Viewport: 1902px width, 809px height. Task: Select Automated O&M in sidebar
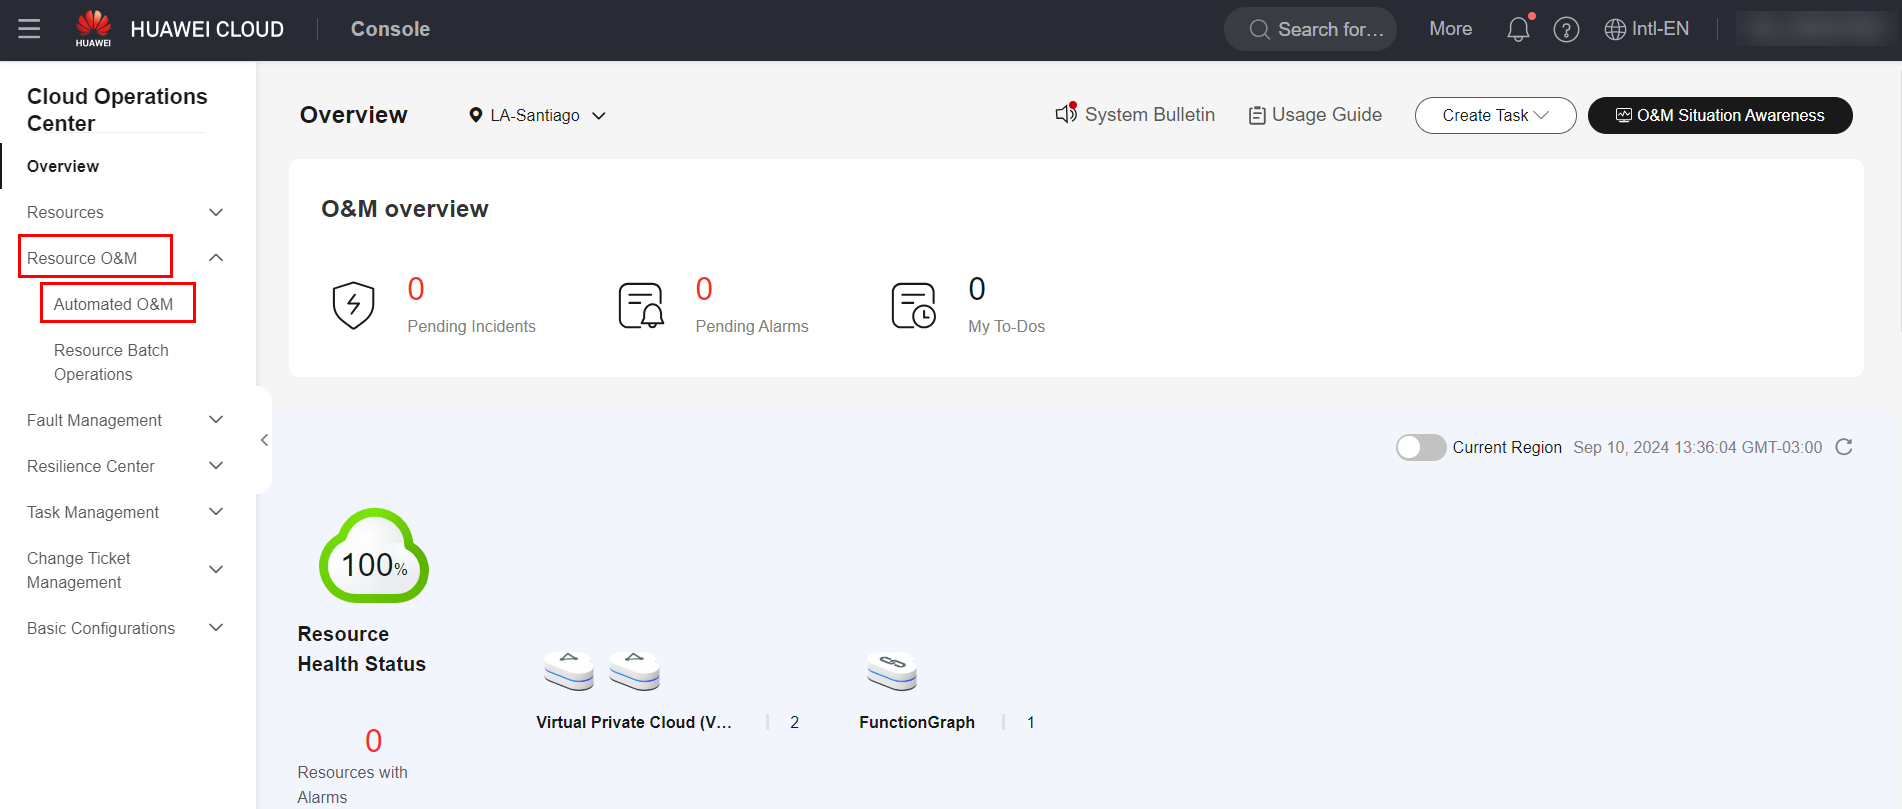[x=113, y=304]
